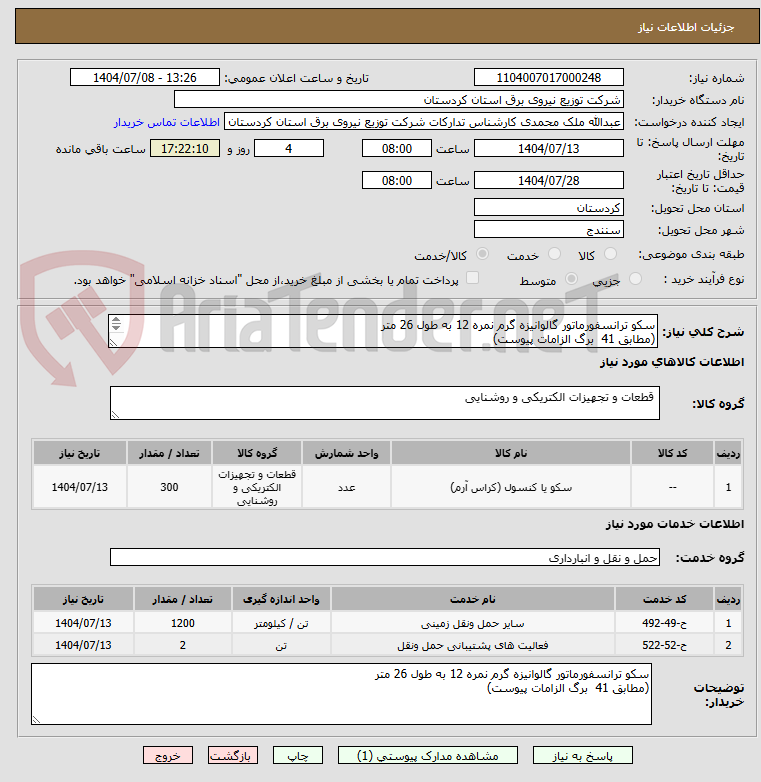The height and width of the screenshot is (782, 761).
Task: Click the شماره نیاز field 1104007017000248
Action: (x=549, y=78)
